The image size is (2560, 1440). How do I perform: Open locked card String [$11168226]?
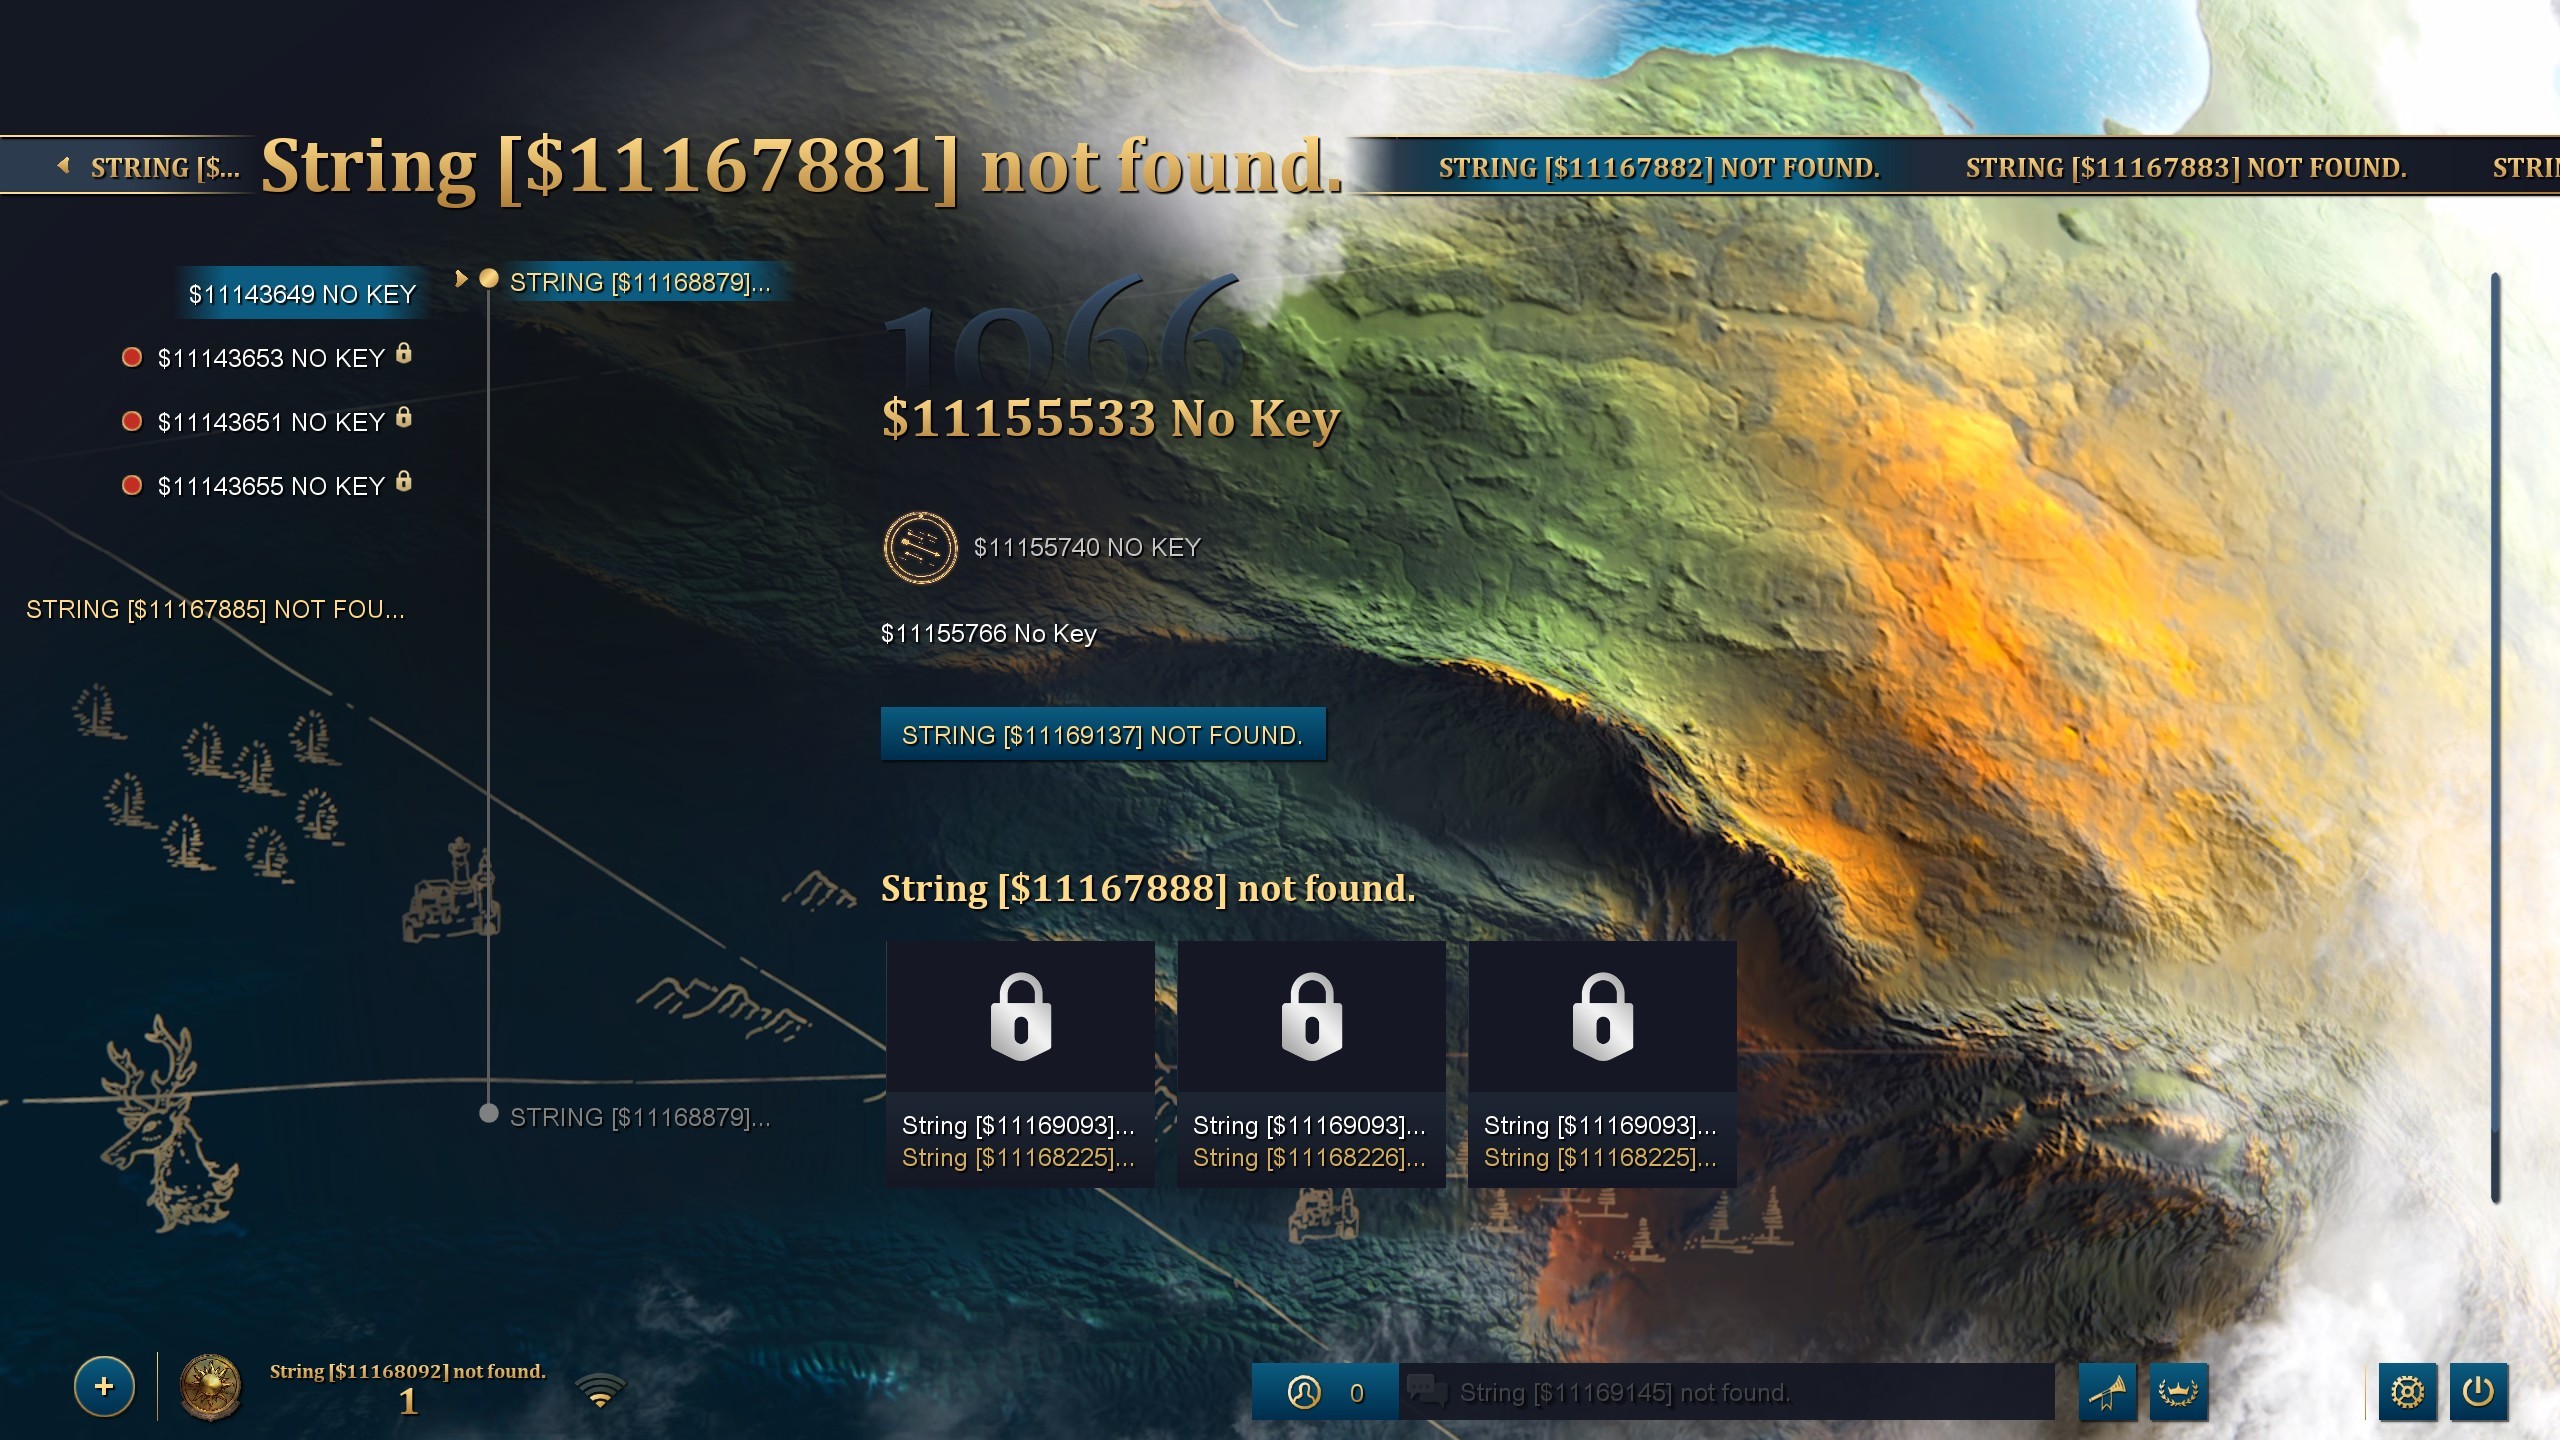point(1311,1064)
